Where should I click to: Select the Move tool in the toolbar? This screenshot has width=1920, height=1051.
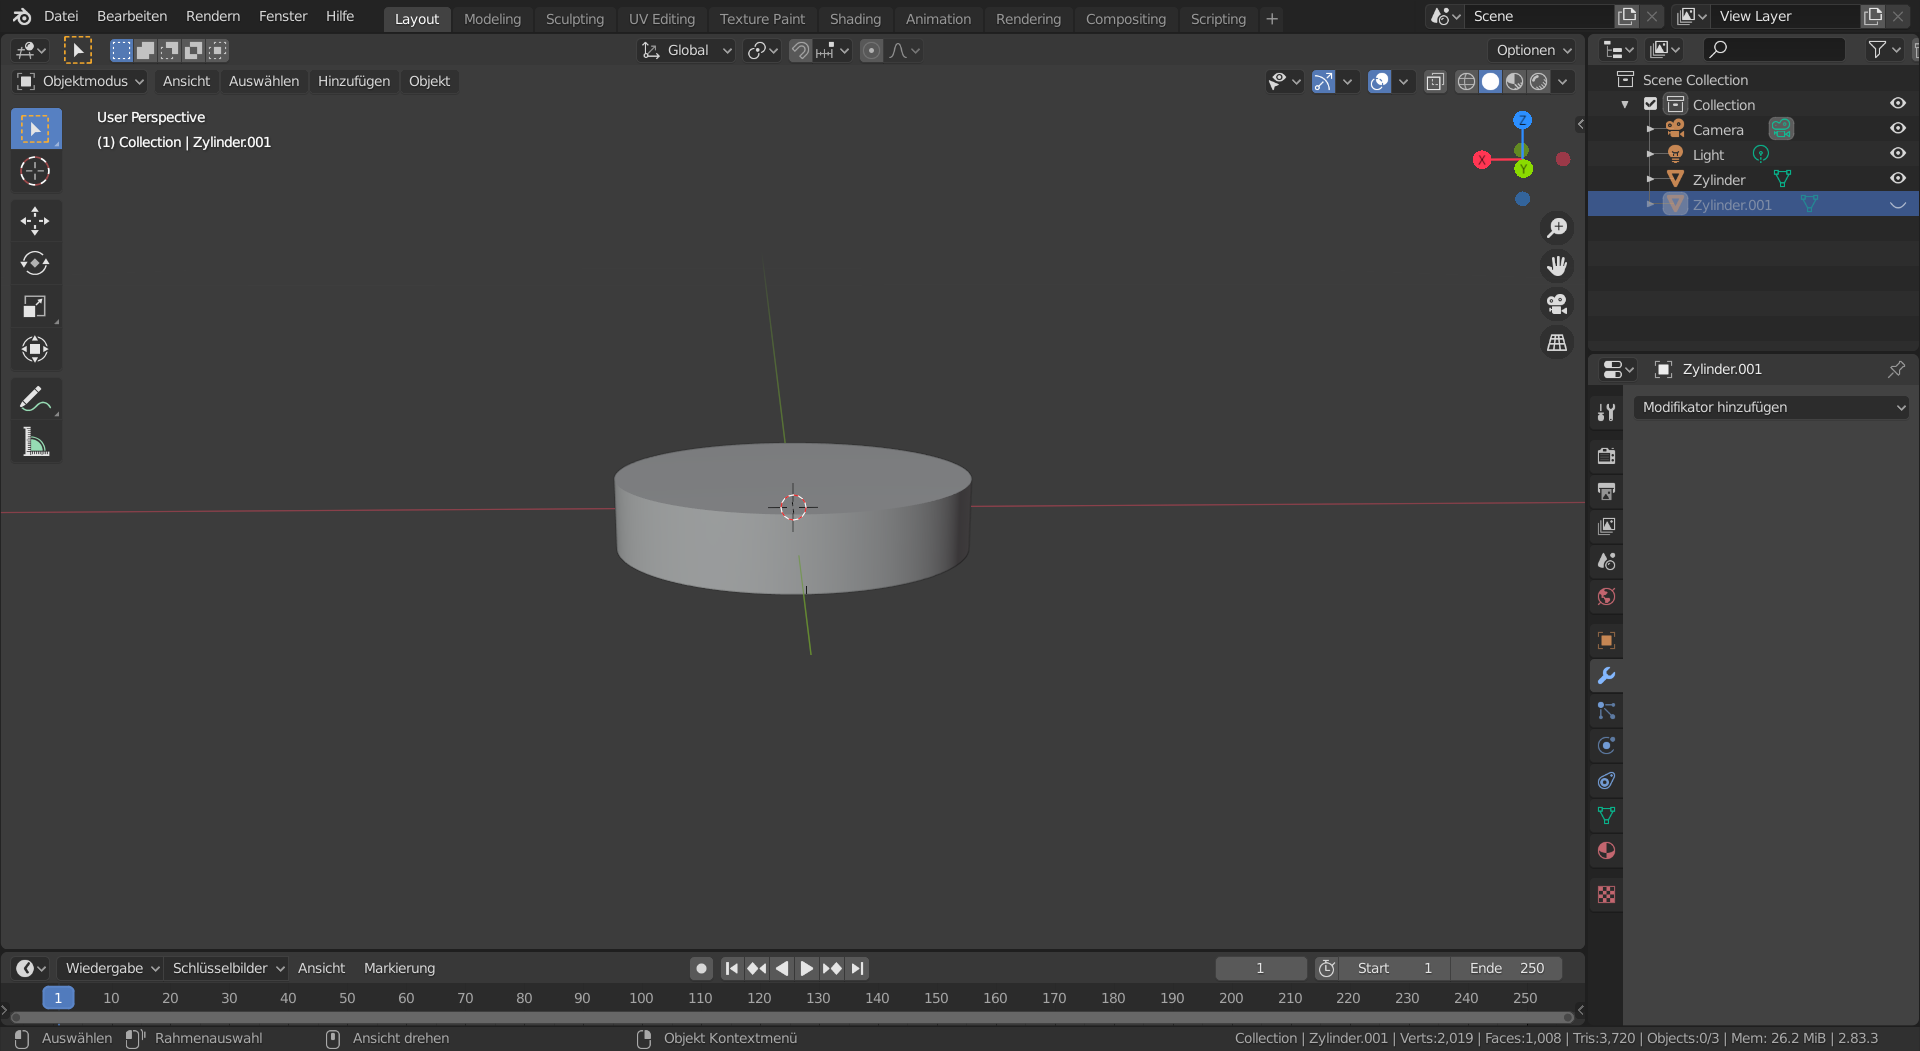point(35,220)
